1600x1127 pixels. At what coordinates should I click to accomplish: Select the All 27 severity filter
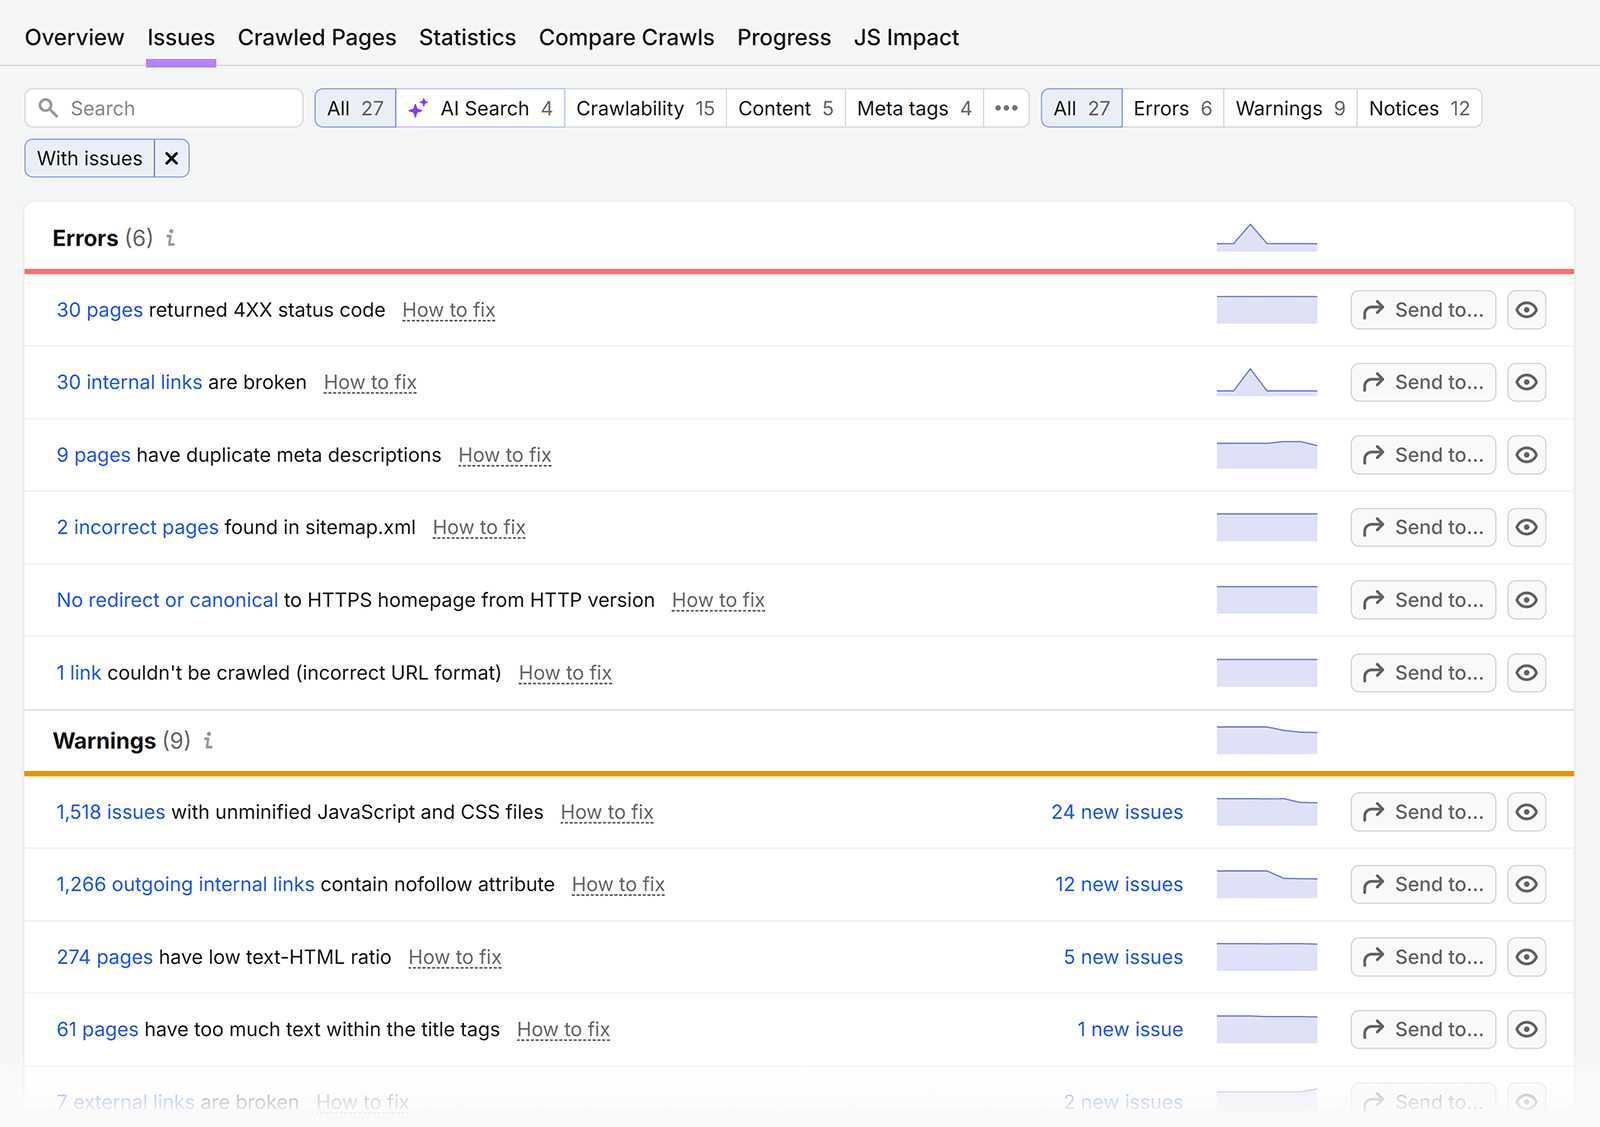click(x=1081, y=108)
